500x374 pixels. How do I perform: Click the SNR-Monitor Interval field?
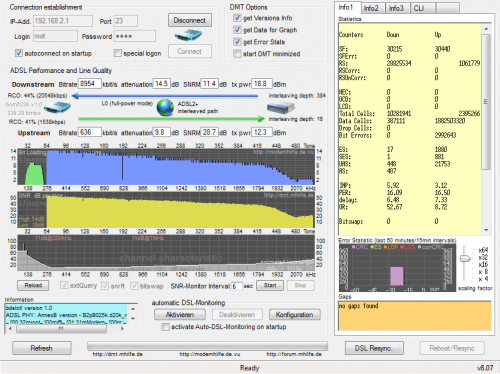click(x=237, y=286)
